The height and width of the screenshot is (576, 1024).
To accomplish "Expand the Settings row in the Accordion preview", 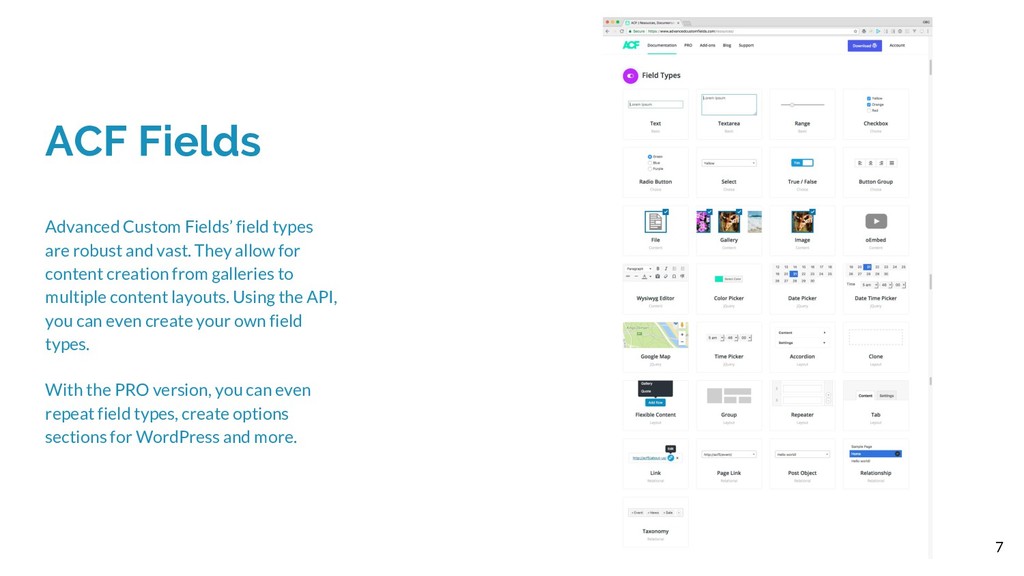I will tap(802, 342).
